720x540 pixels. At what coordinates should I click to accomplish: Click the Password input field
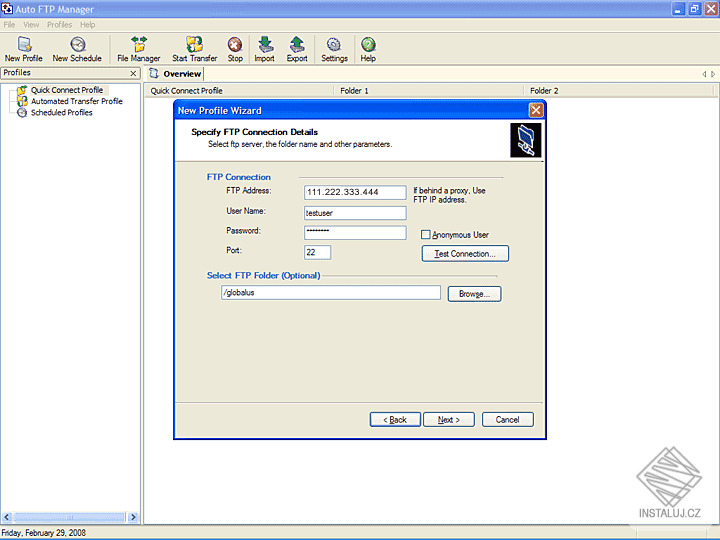(x=355, y=232)
